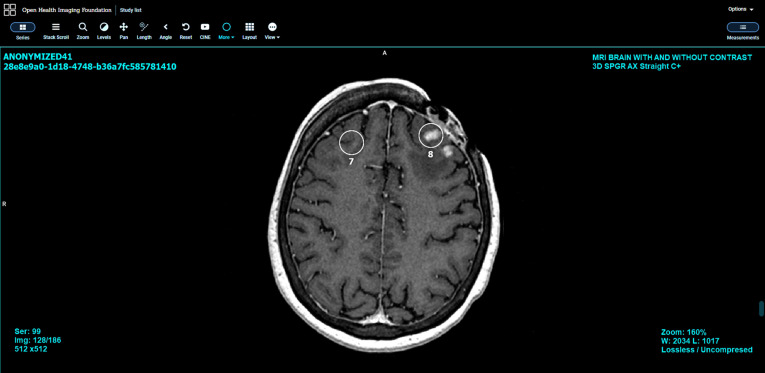Viewport: 765px width, 373px height.
Task: Select the Levels window adjustment tool
Action: (x=104, y=31)
